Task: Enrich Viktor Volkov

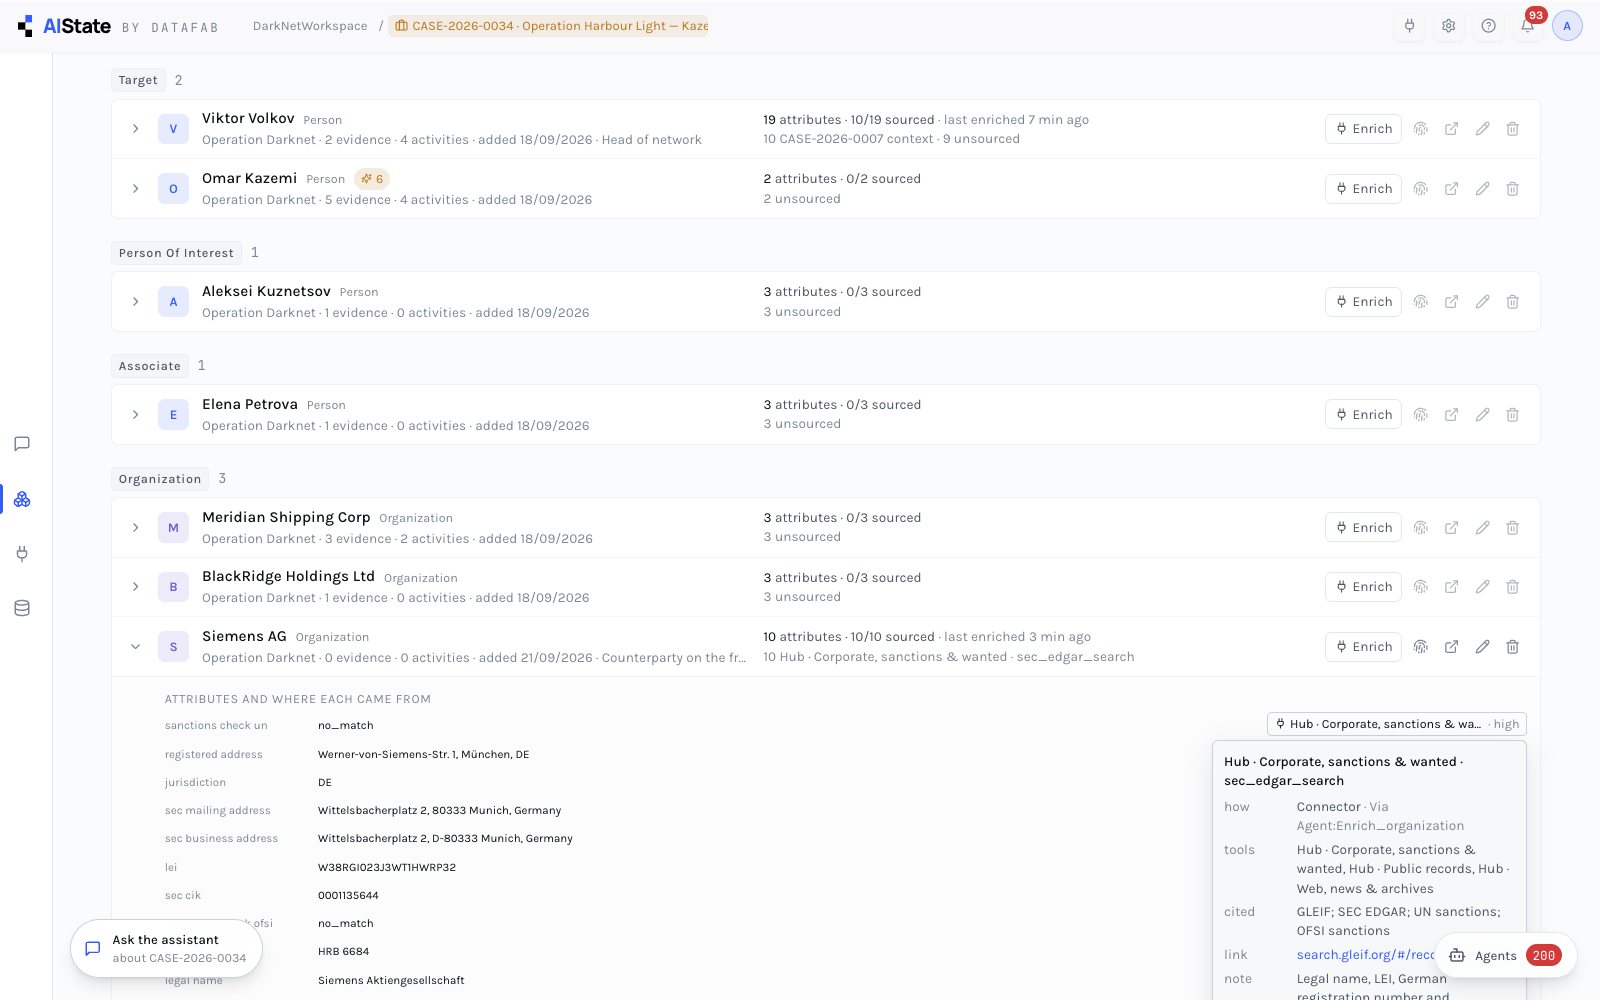Action: coord(1363,129)
